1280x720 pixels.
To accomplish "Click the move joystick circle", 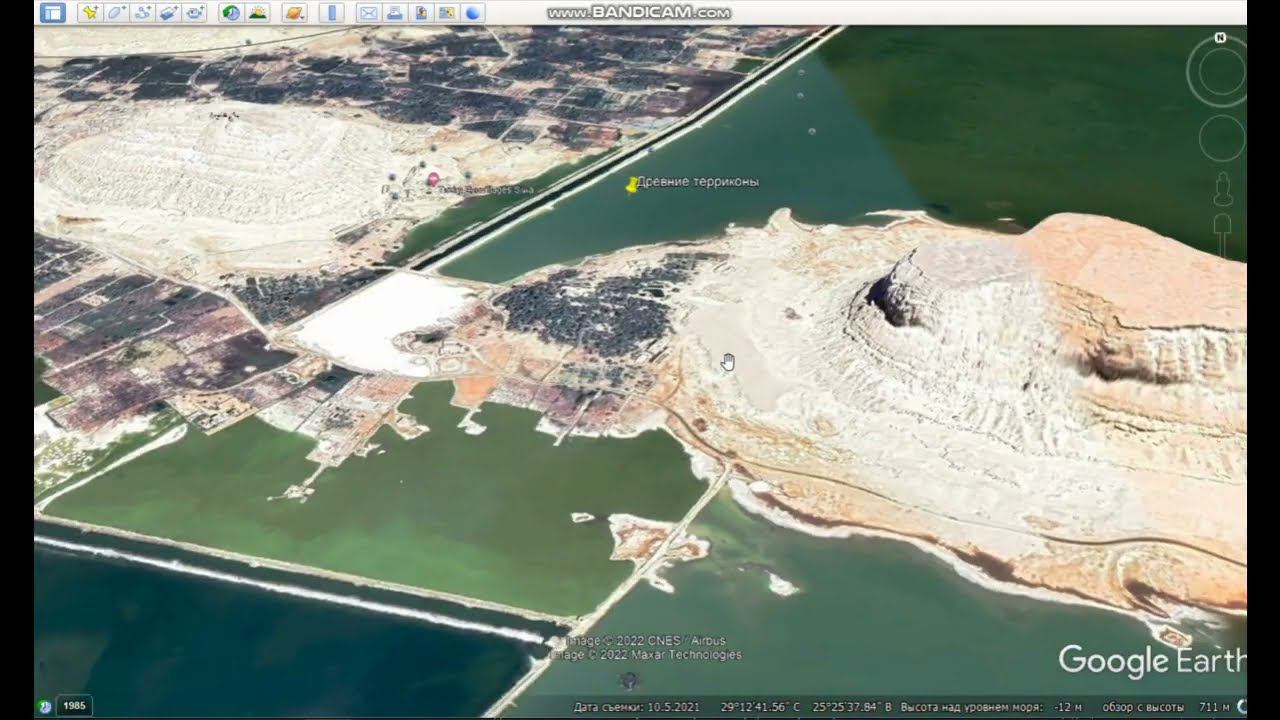I will pos(1222,138).
